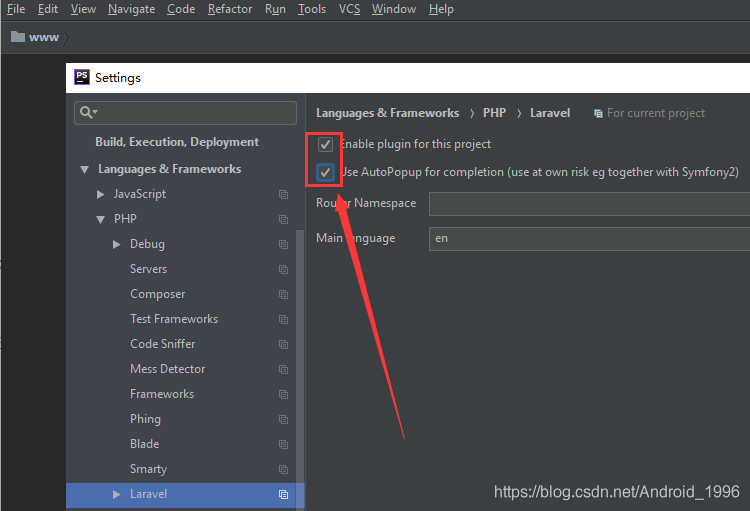Image resolution: width=750 pixels, height=511 pixels.
Task: Click project-level icon next to Blade
Action: pyautogui.click(x=284, y=444)
